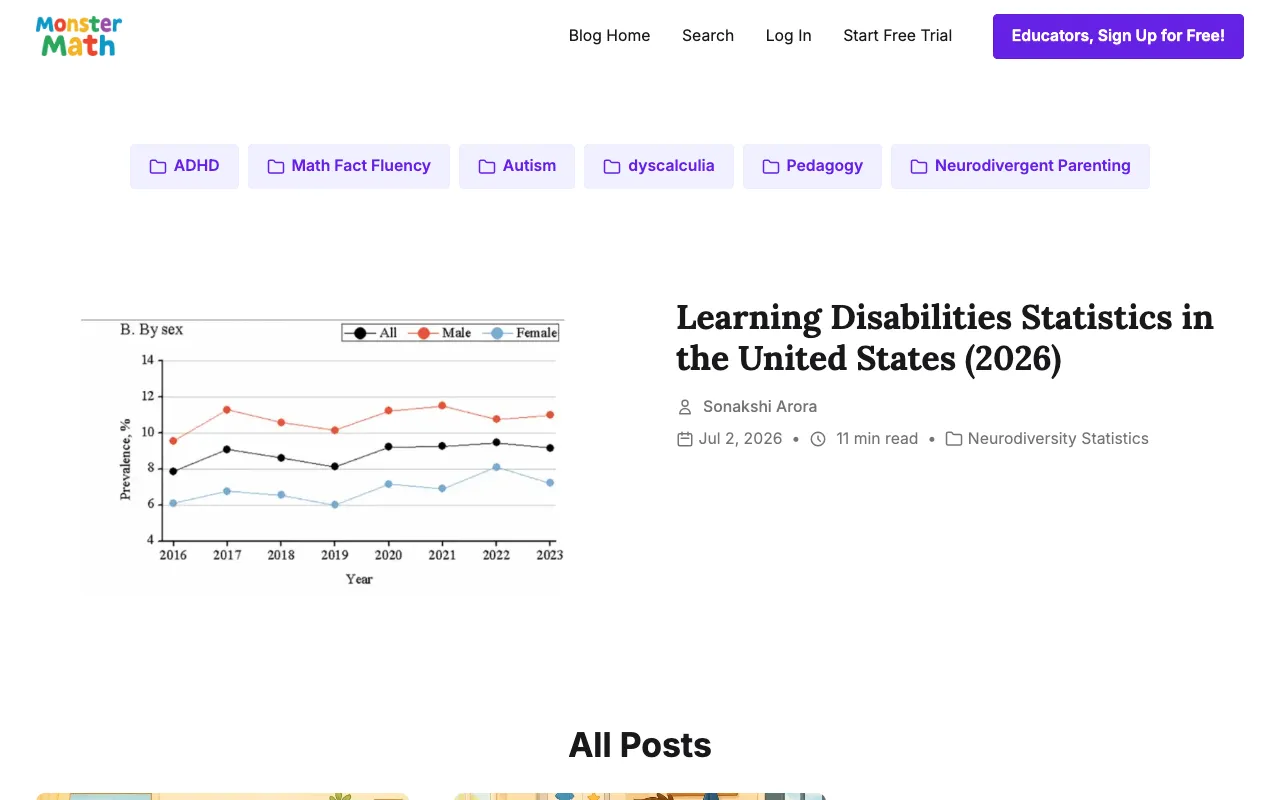Click folder icon beside Math Fact Fluency
1280x800 pixels.
276,166
